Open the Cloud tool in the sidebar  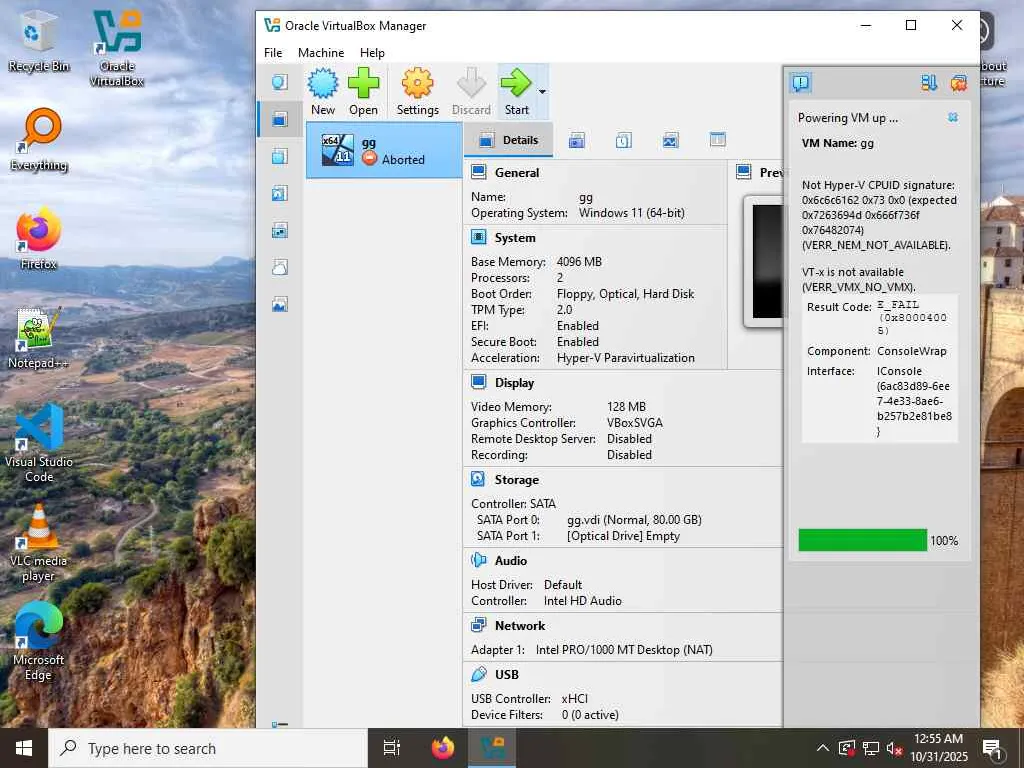280,267
